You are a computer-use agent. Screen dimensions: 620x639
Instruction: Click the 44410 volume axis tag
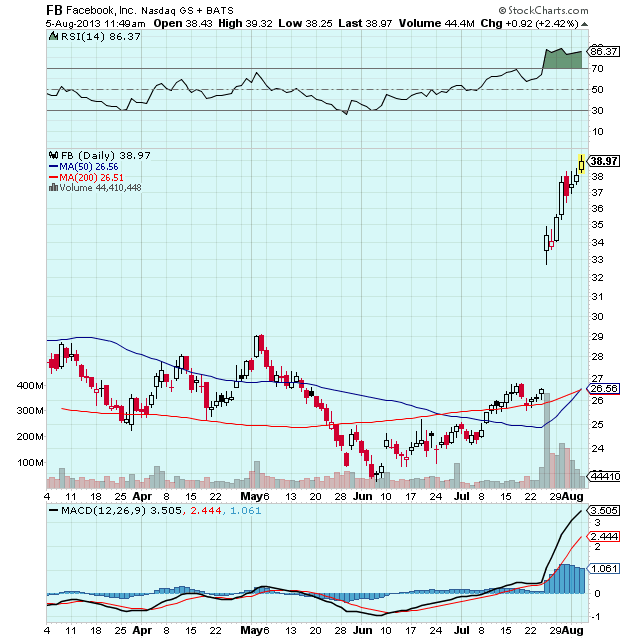[x=603, y=476]
